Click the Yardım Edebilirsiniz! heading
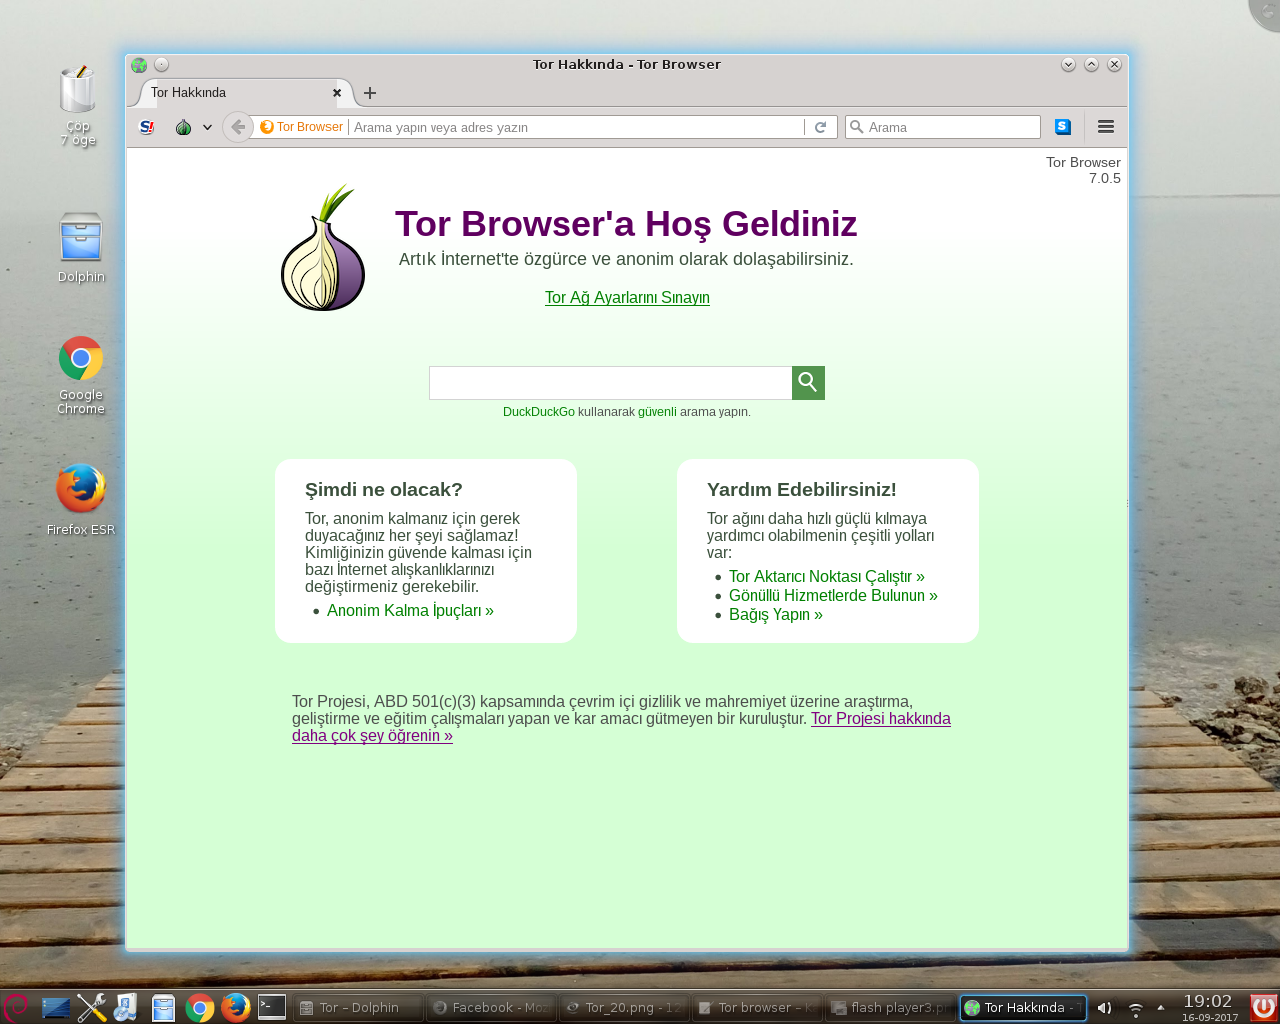 (x=802, y=489)
